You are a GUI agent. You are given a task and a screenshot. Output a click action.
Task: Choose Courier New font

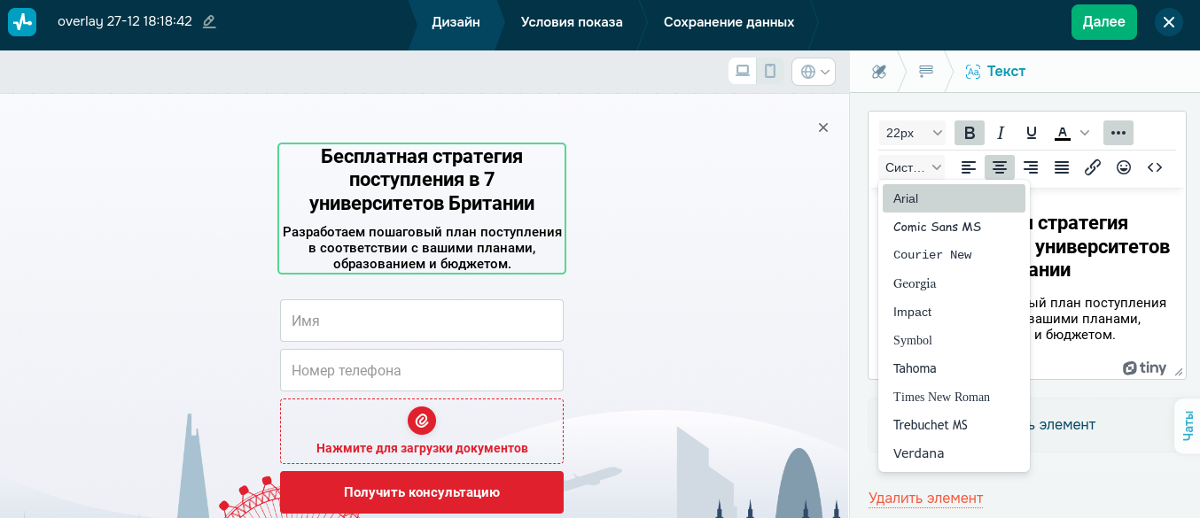954,255
